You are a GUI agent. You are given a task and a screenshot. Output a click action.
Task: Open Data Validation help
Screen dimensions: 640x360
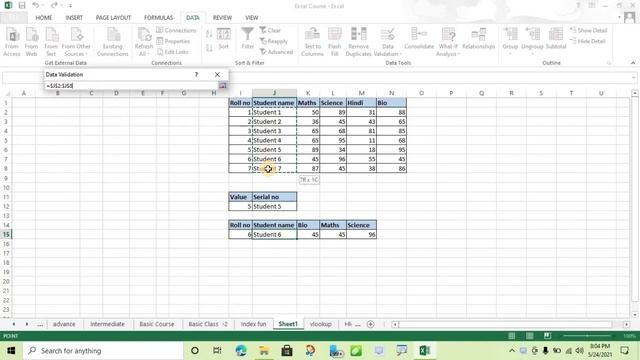click(x=196, y=74)
